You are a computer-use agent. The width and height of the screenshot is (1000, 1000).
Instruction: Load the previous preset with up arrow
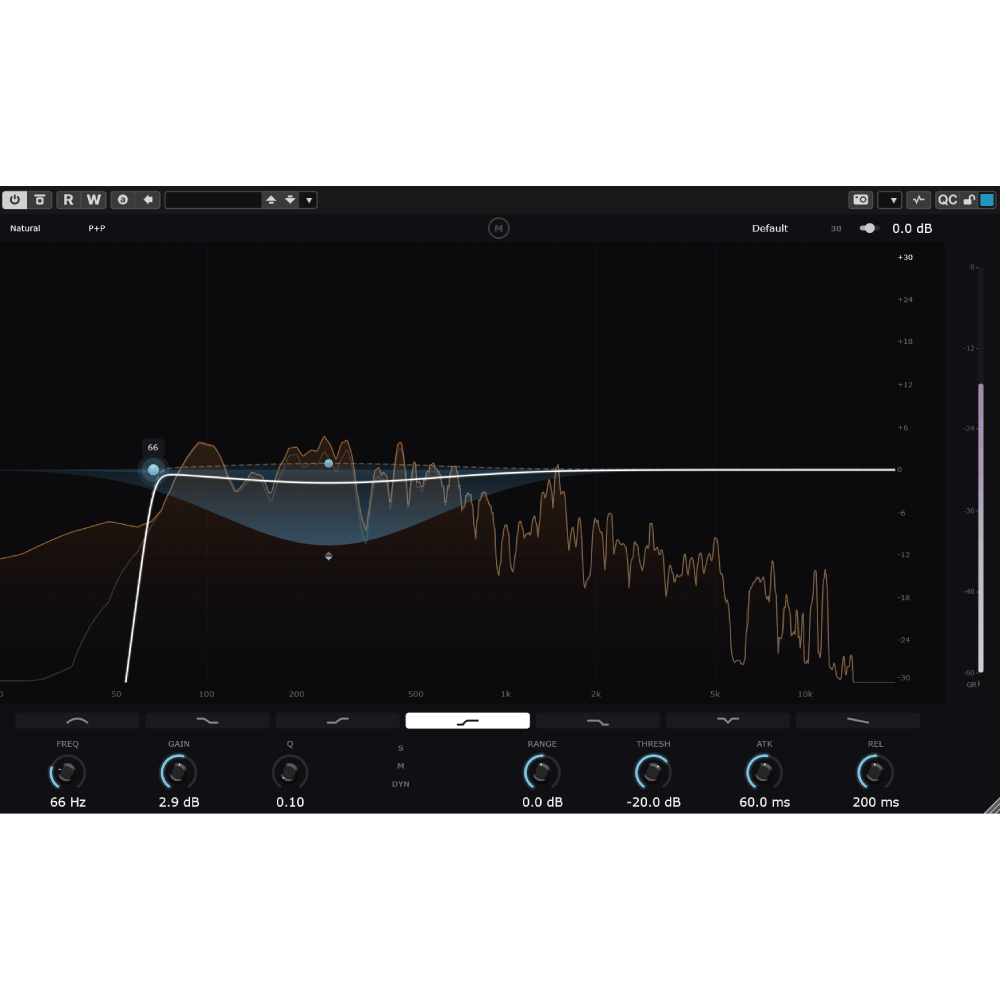click(270, 200)
